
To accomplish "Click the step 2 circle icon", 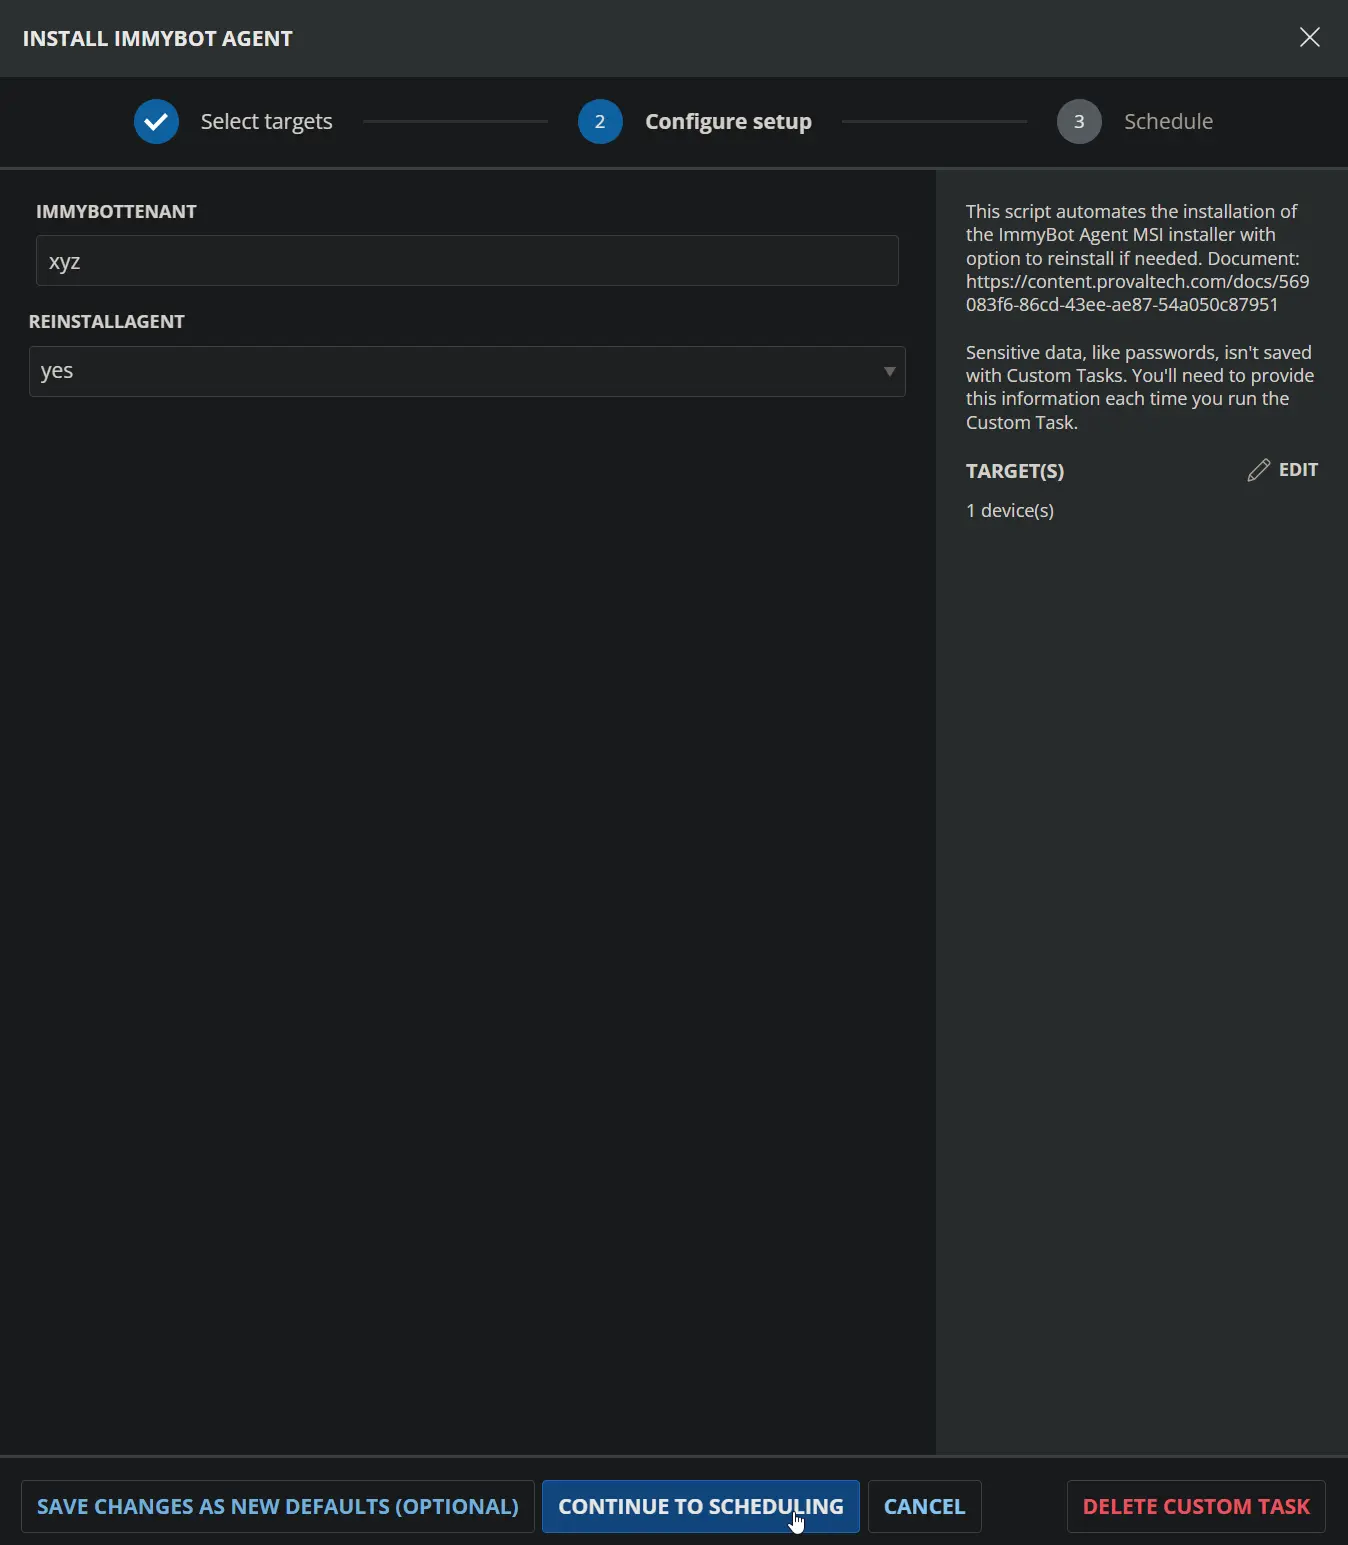I will [x=600, y=121].
